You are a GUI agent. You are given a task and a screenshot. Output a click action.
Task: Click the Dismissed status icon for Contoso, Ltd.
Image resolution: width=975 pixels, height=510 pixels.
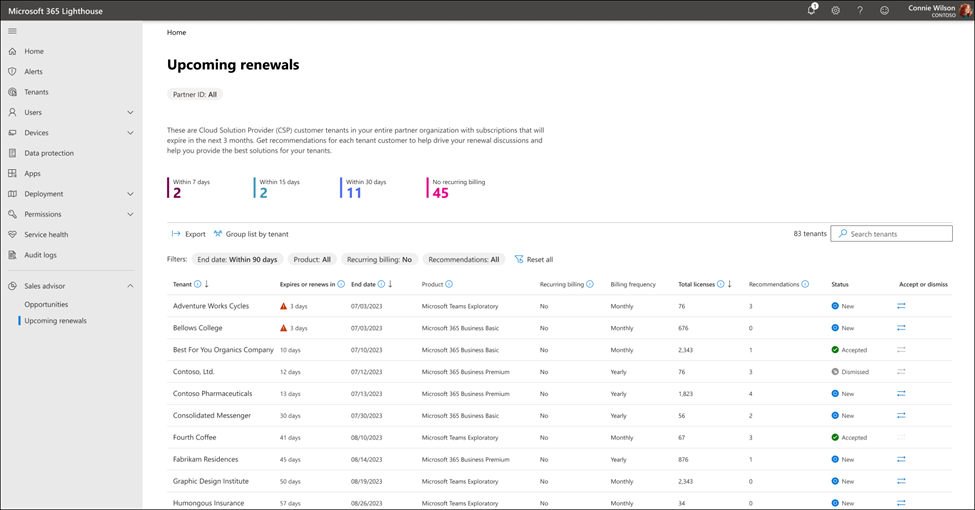pos(835,372)
